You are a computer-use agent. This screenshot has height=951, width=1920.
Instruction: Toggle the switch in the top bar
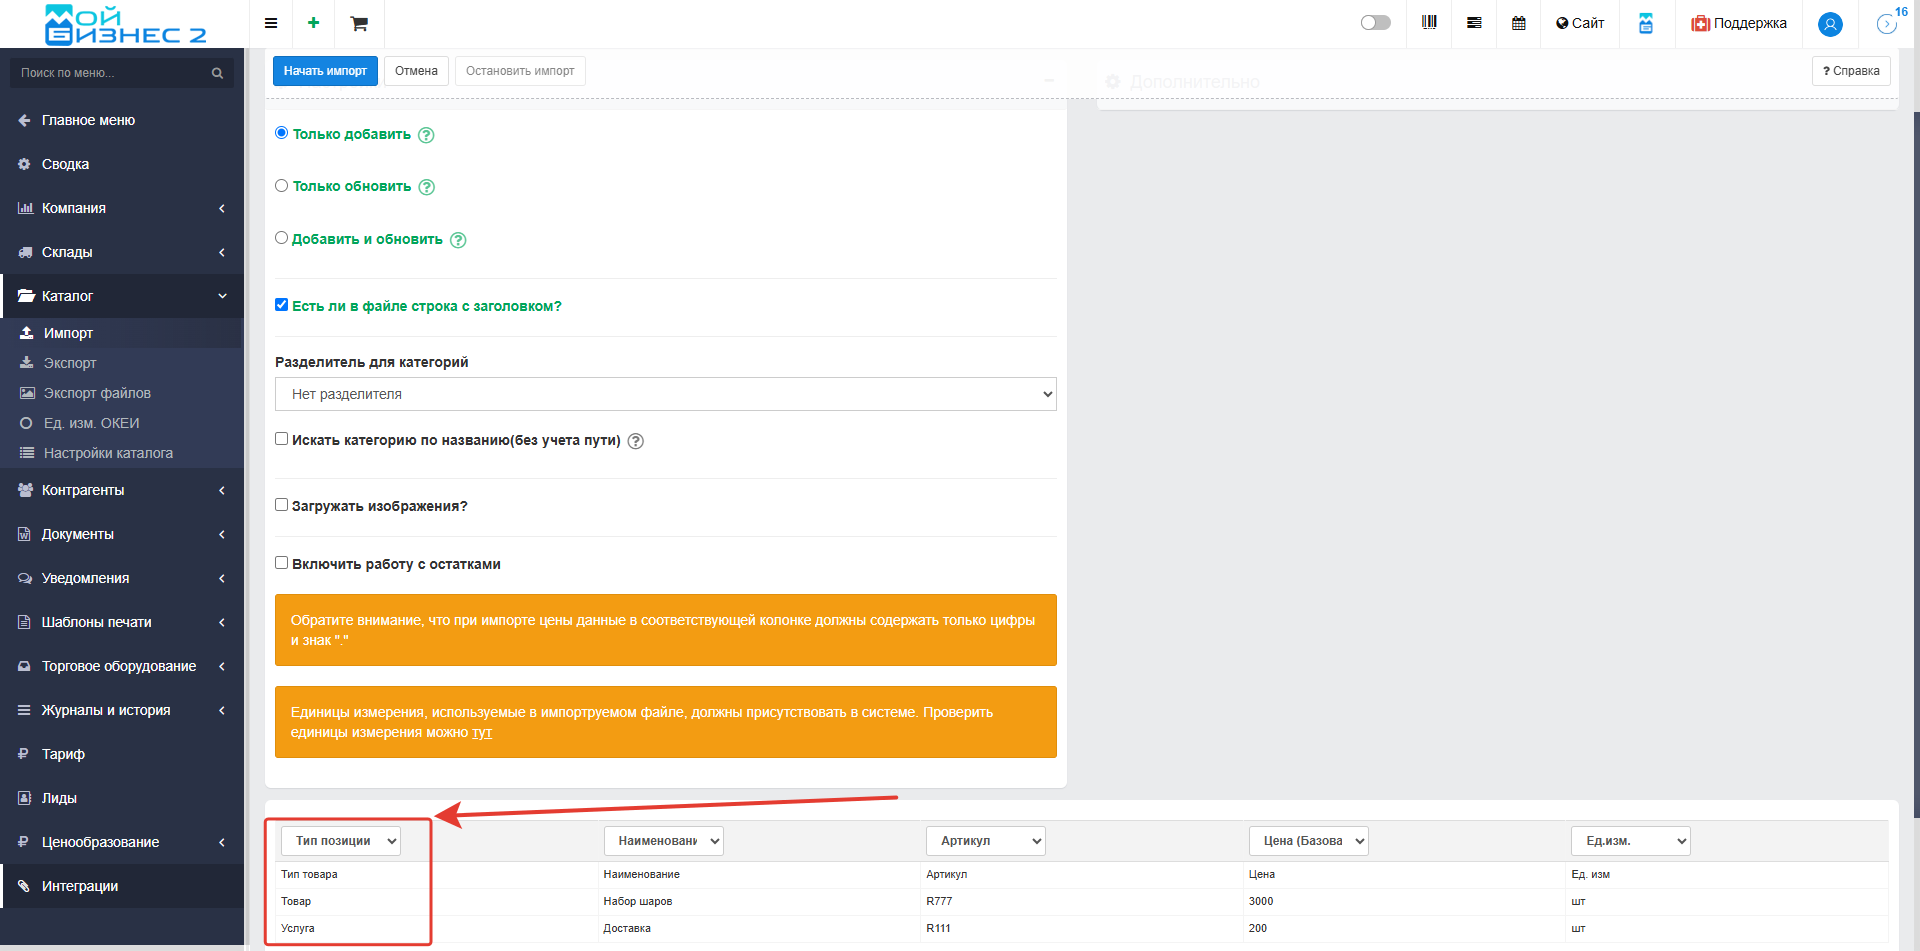coord(1375,23)
